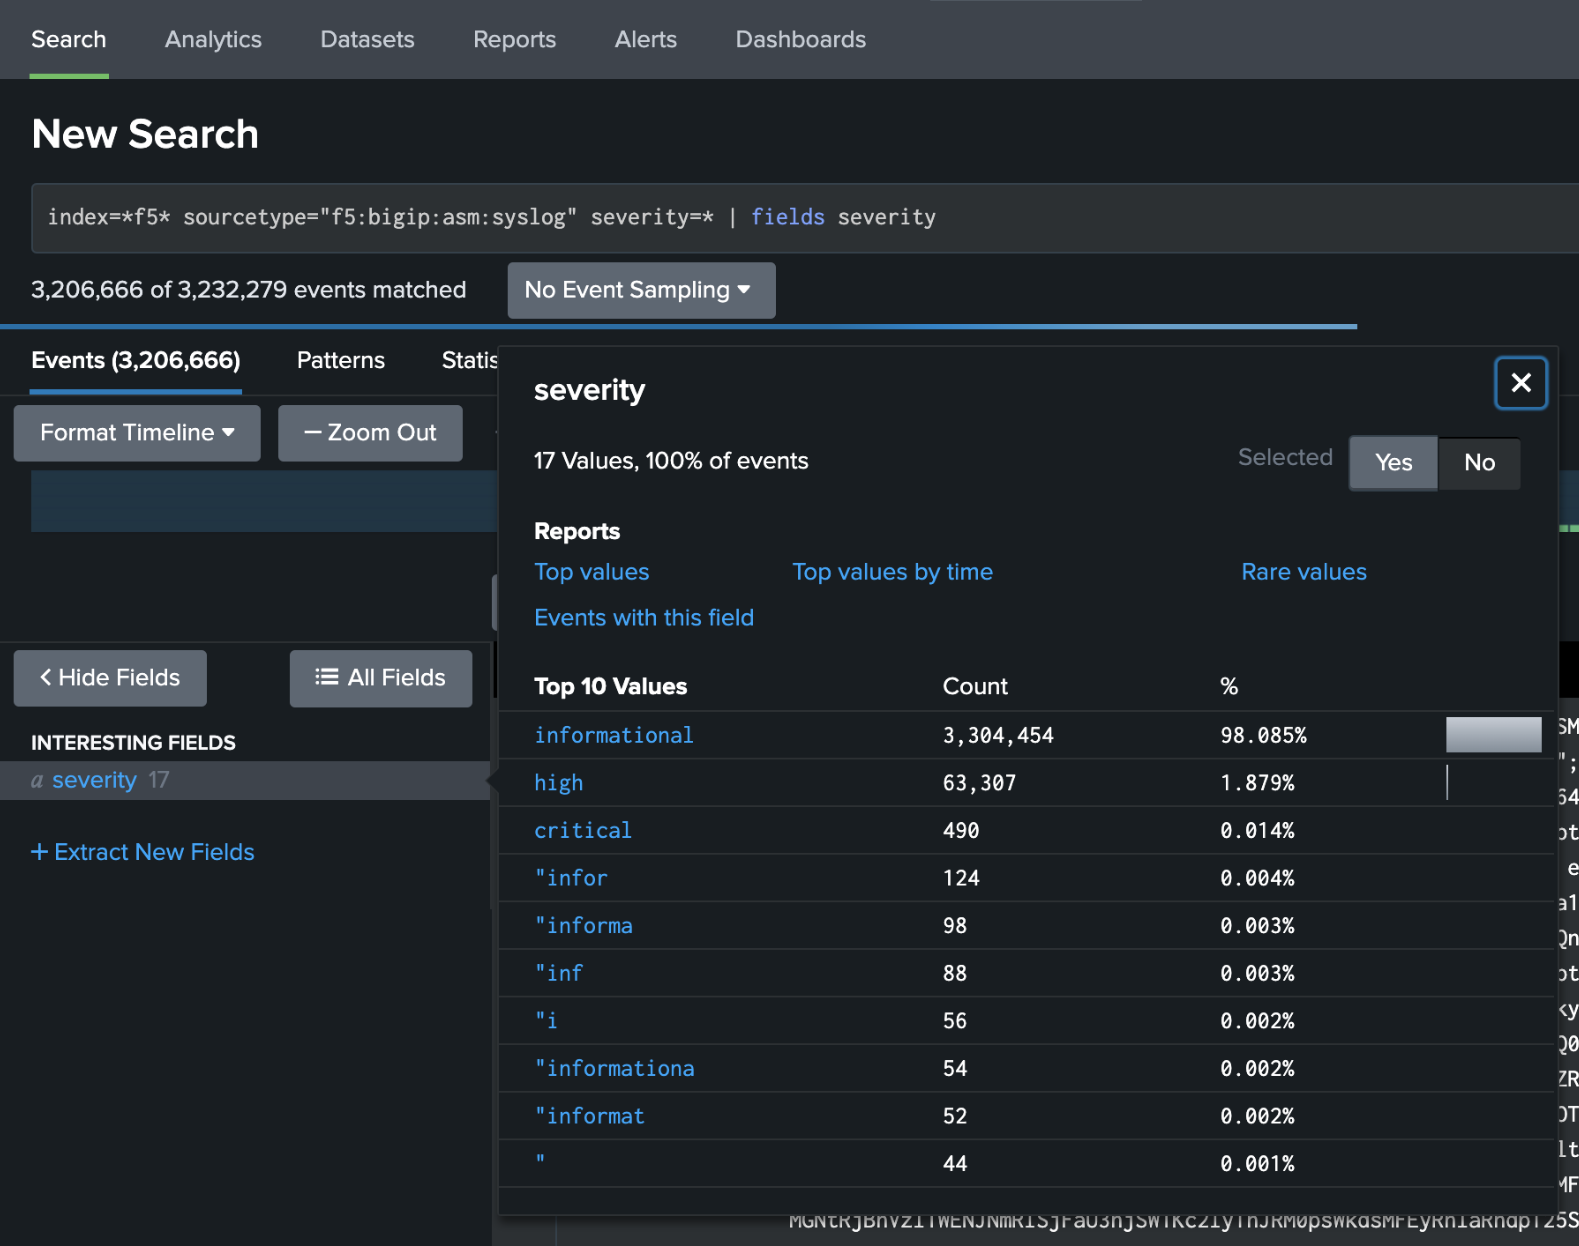Click the informational percentage bar
Image resolution: width=1579 pixels, height=1246 pixels.
coord(1493,735)
